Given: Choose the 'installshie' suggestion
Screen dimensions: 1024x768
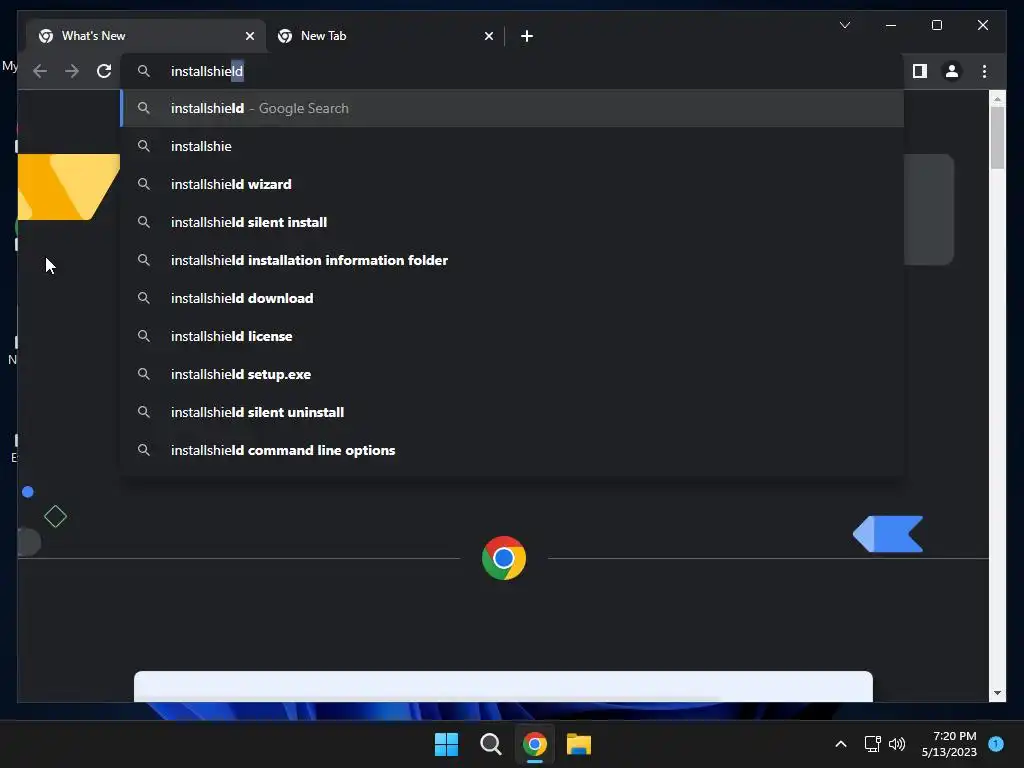Looking at the screenshot, I should (x=512, y=146).
